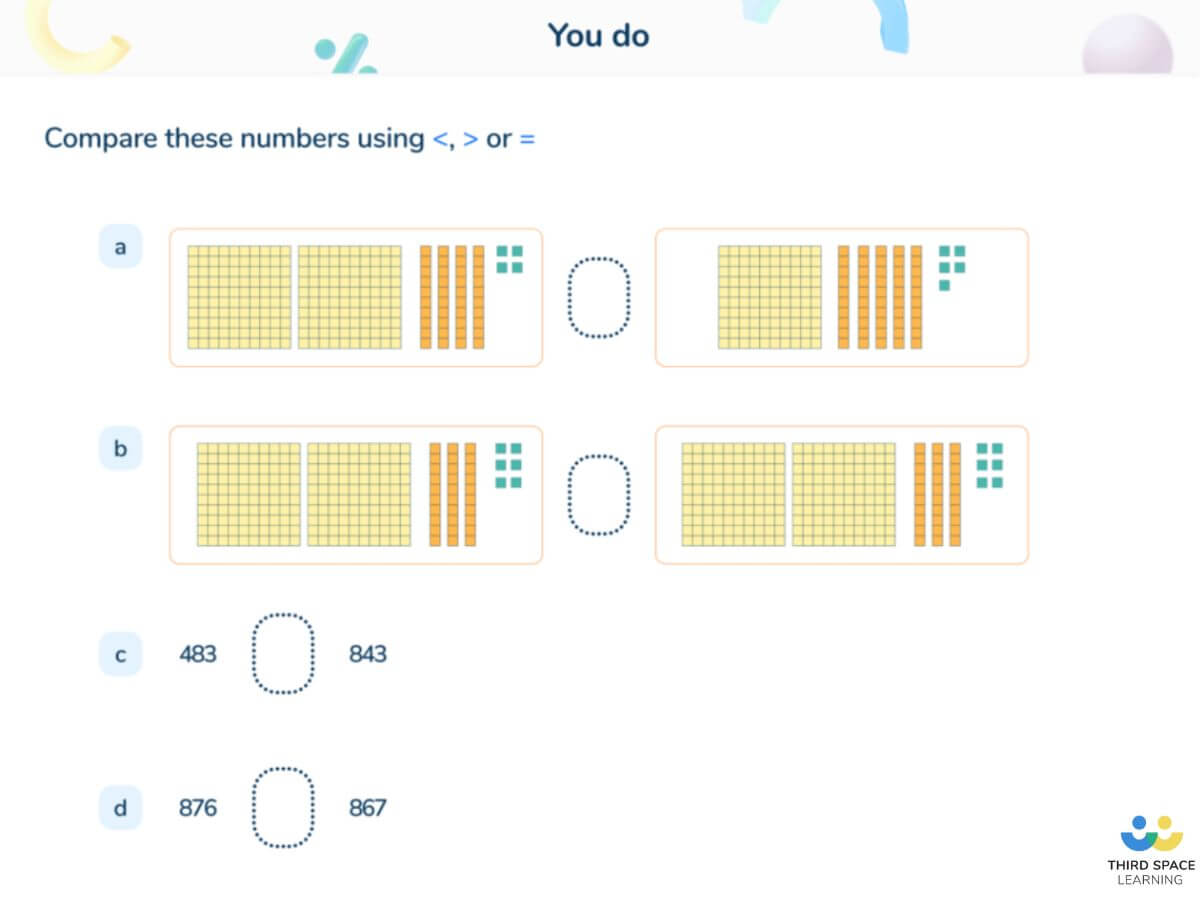The width and height of the screenshot is (1200, 900).
Task: Select the question c label badge
Action: click(120, 655)
